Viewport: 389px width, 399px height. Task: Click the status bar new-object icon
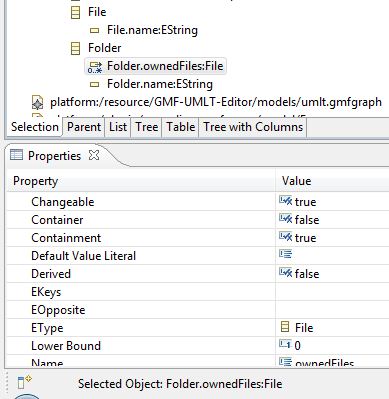24,382
